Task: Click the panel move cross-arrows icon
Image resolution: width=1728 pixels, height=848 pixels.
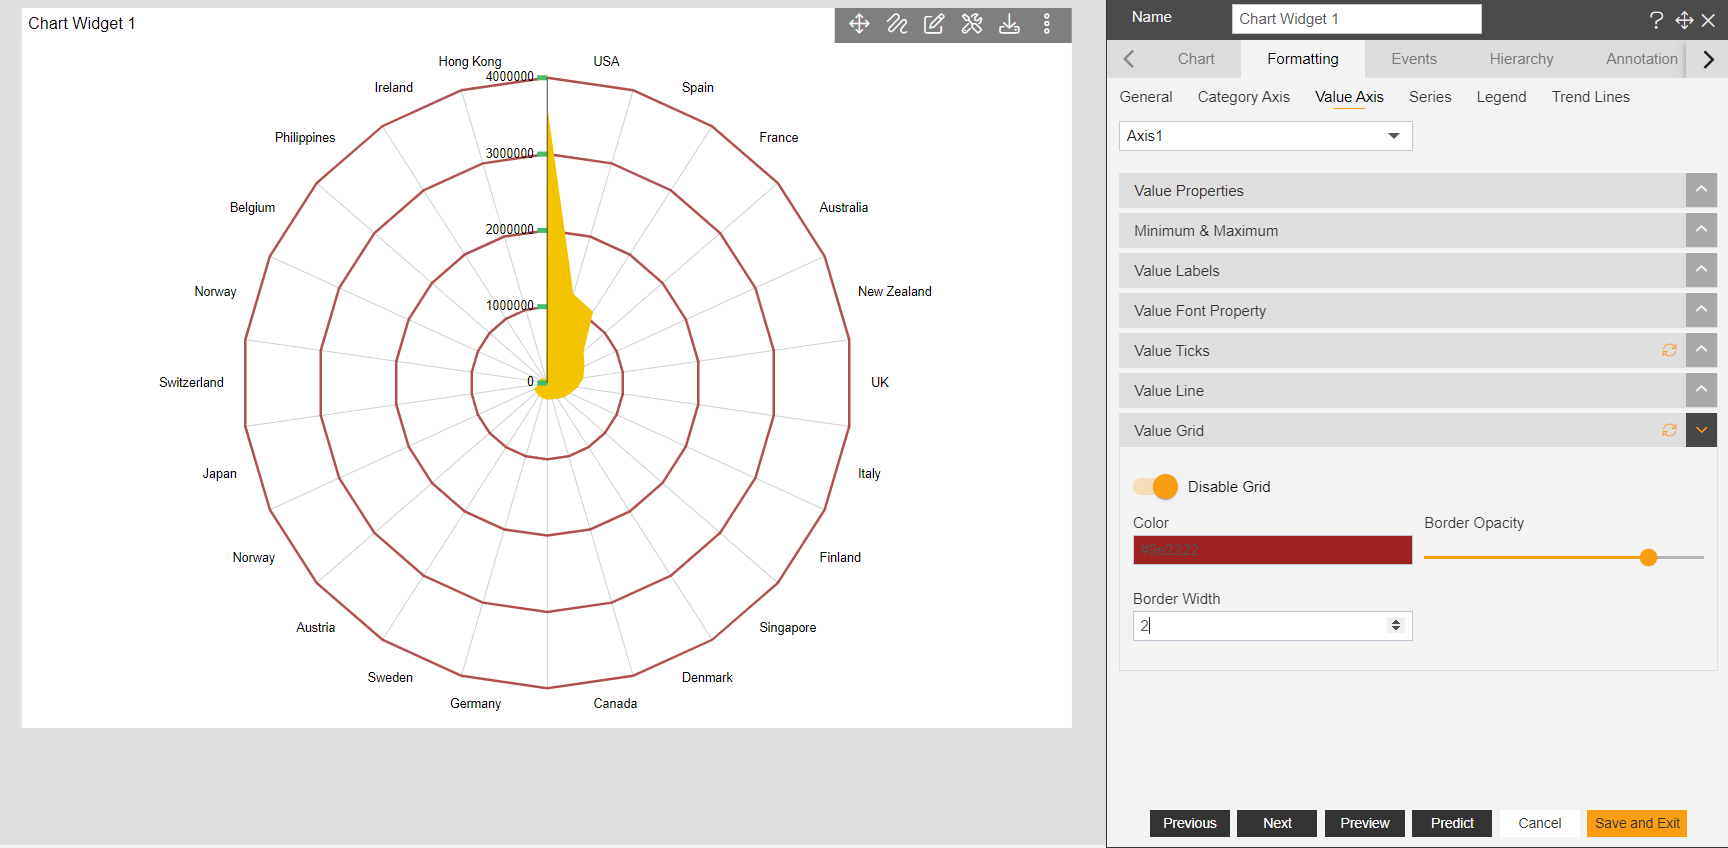Action: click(1684, 20)
